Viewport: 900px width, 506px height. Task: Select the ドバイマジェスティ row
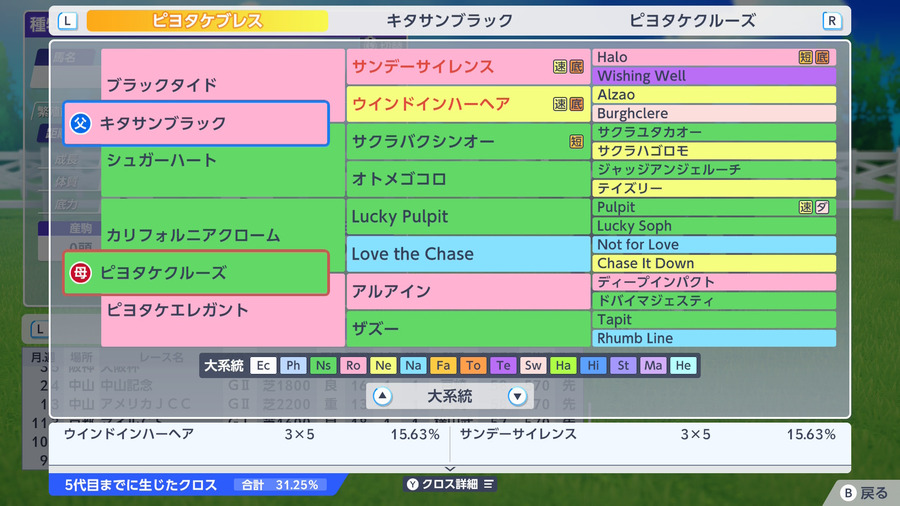pos(714,301)
